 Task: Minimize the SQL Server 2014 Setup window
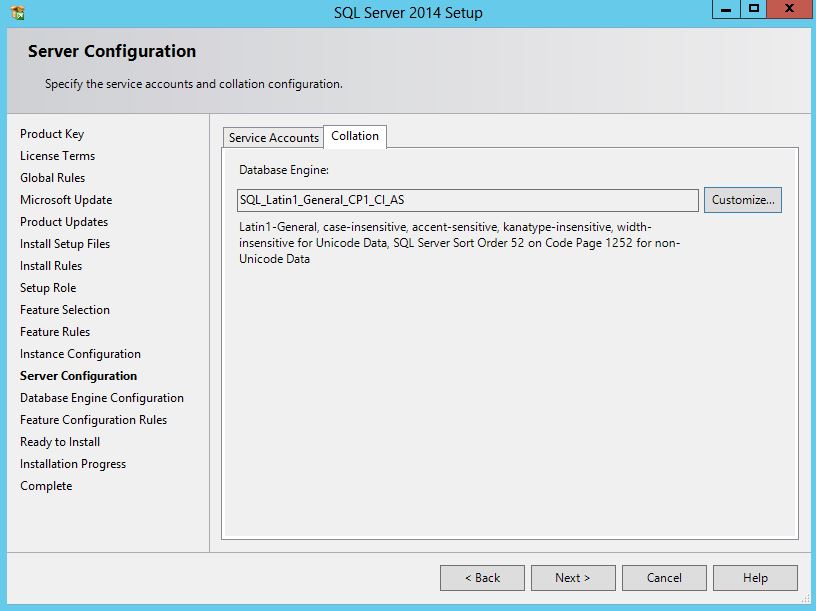(726, 9)
